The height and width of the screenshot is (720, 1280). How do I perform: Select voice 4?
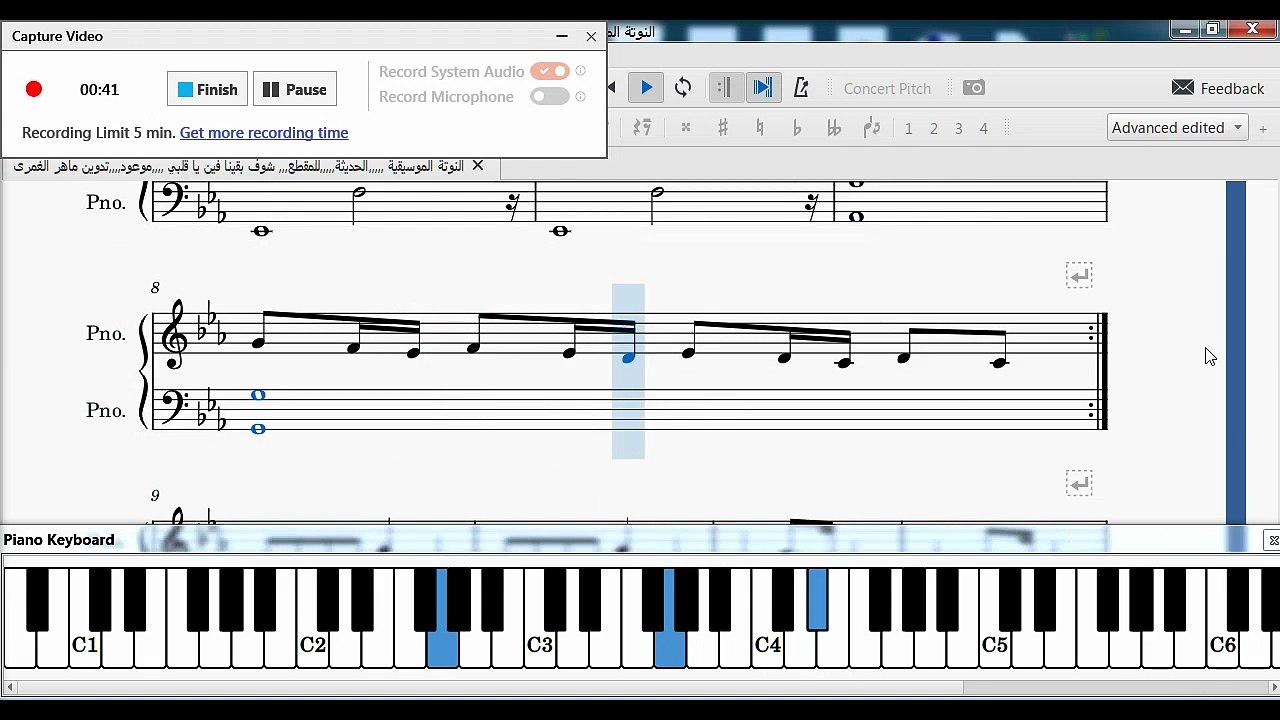984,128
